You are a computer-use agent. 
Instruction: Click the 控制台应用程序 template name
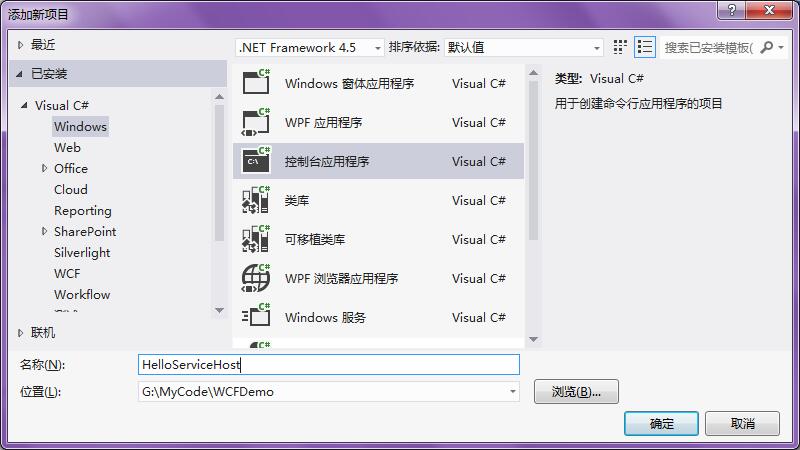click(327, 162)
